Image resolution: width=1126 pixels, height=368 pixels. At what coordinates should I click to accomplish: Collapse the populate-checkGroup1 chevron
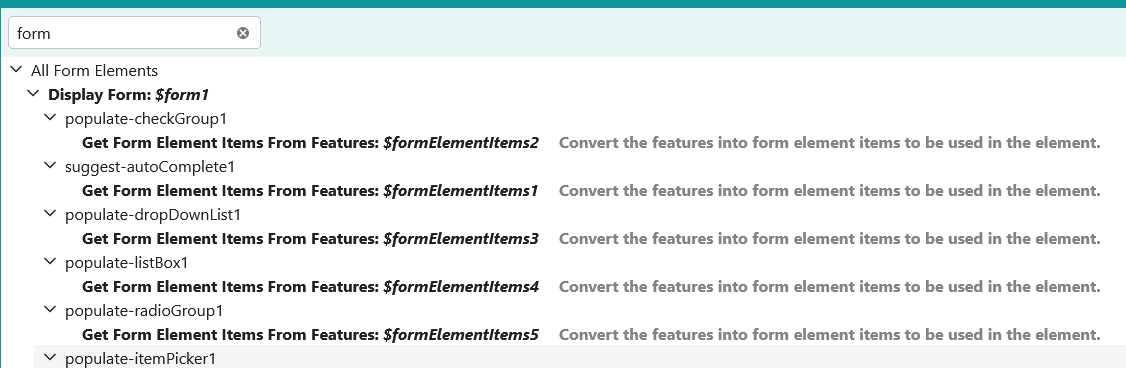[x=50, y=118]
